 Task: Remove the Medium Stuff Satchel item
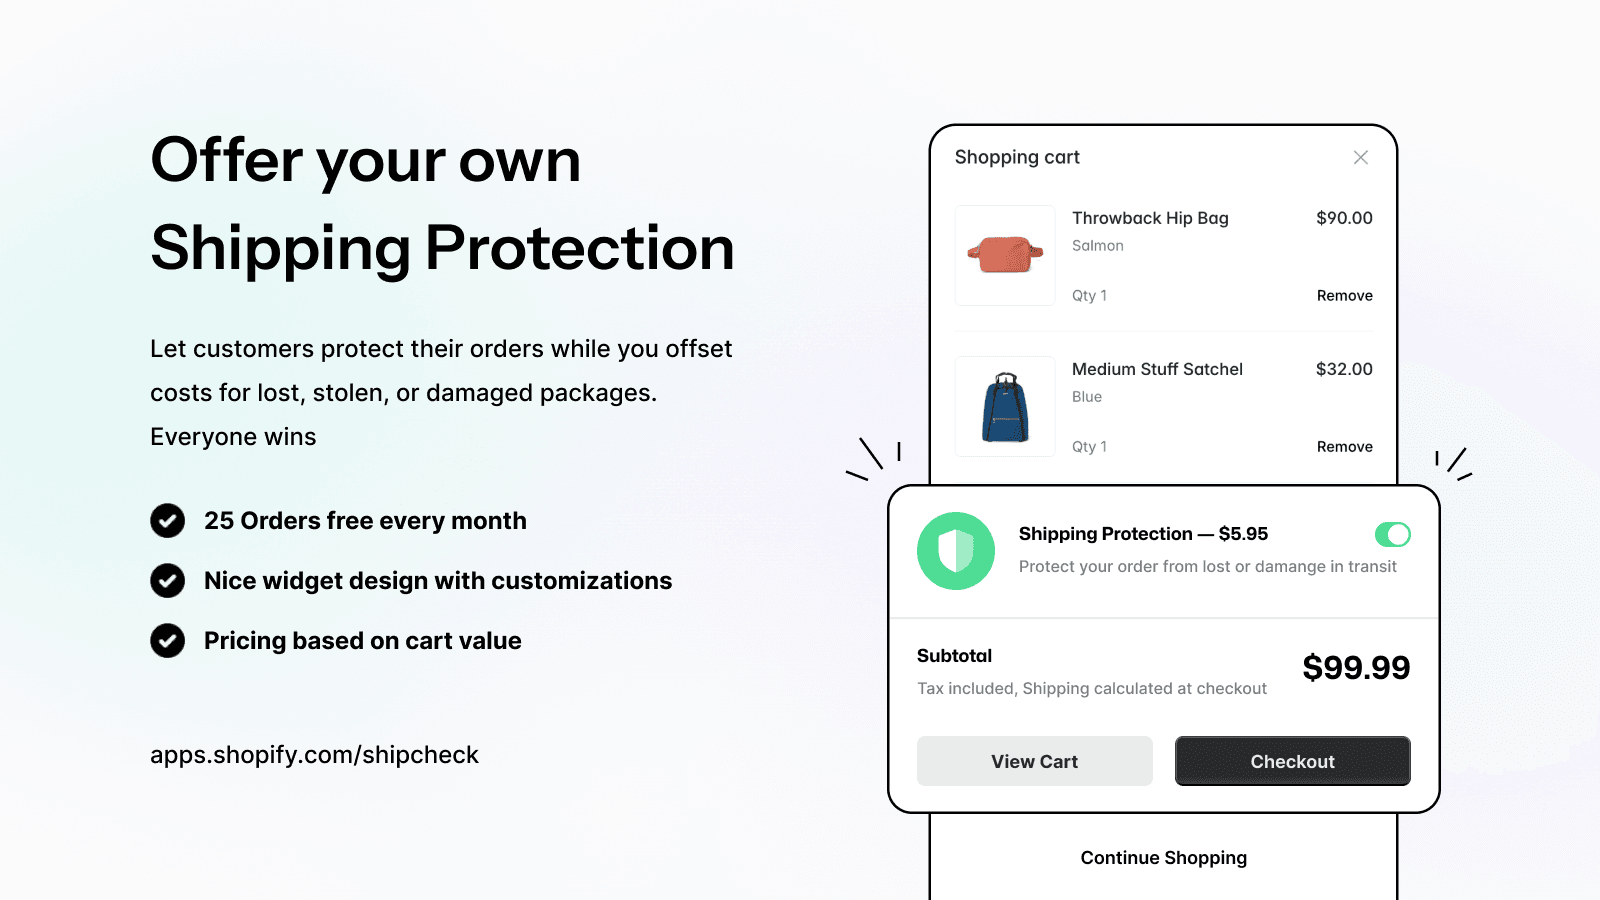point(1344,447)
